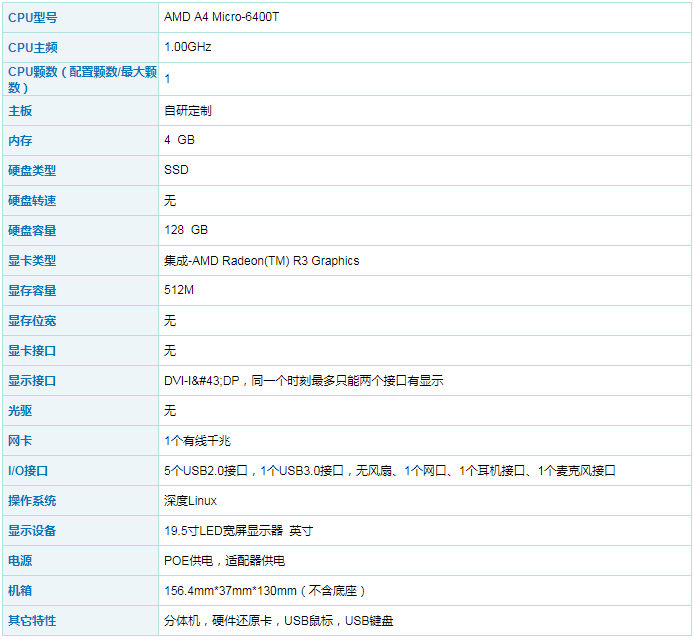Click the 128 GB capacity value

[186, 230]
